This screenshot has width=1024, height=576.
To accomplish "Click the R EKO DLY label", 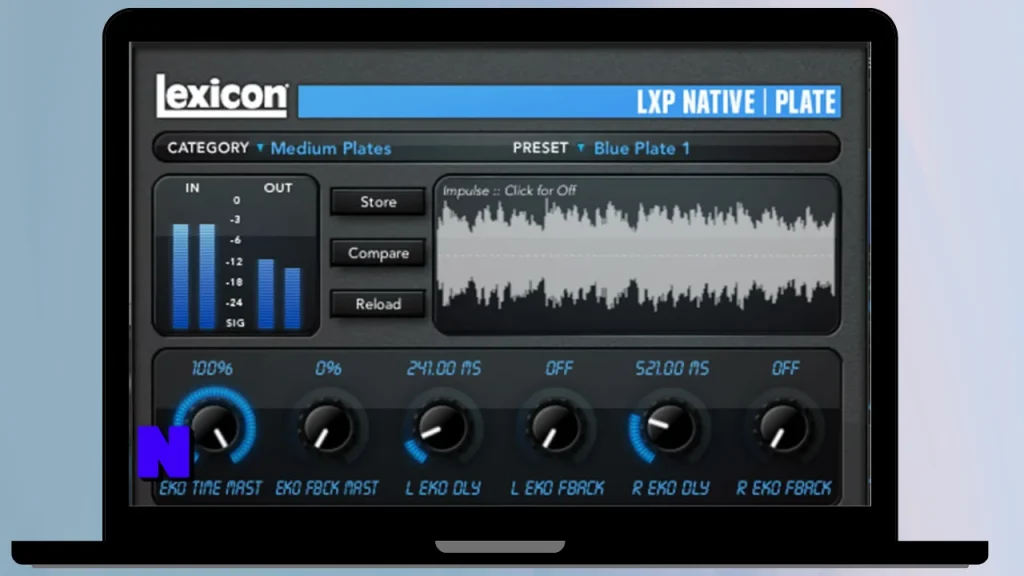I will click(x=670, y=488).
